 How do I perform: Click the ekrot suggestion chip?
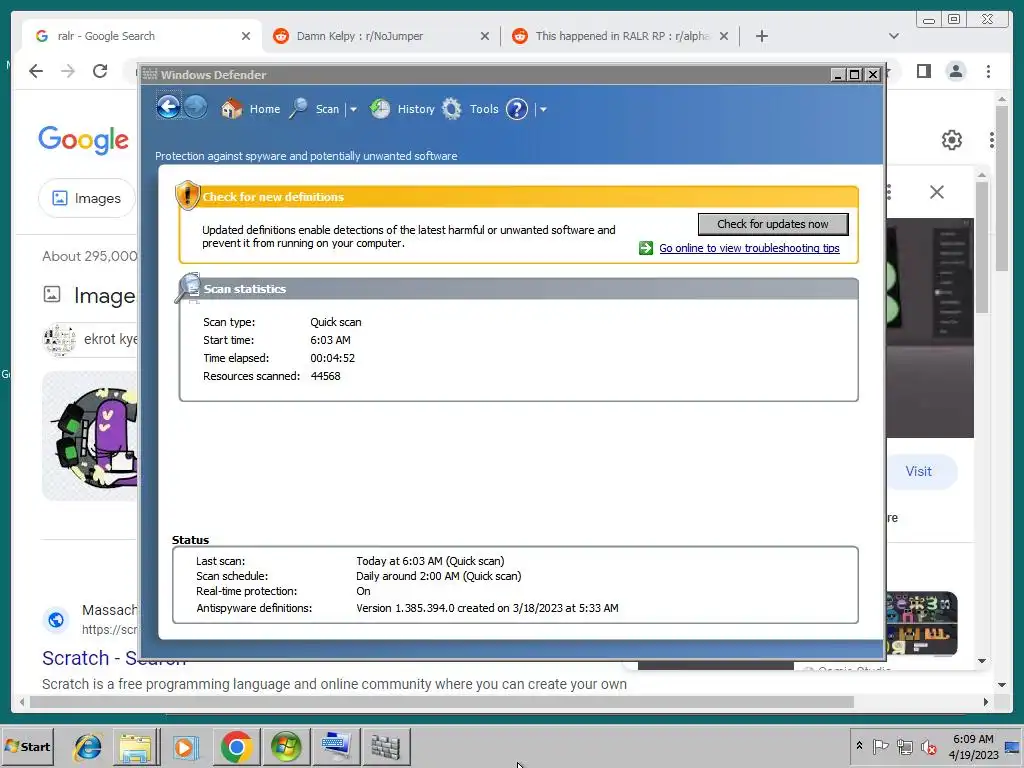[x=91, y=339]
